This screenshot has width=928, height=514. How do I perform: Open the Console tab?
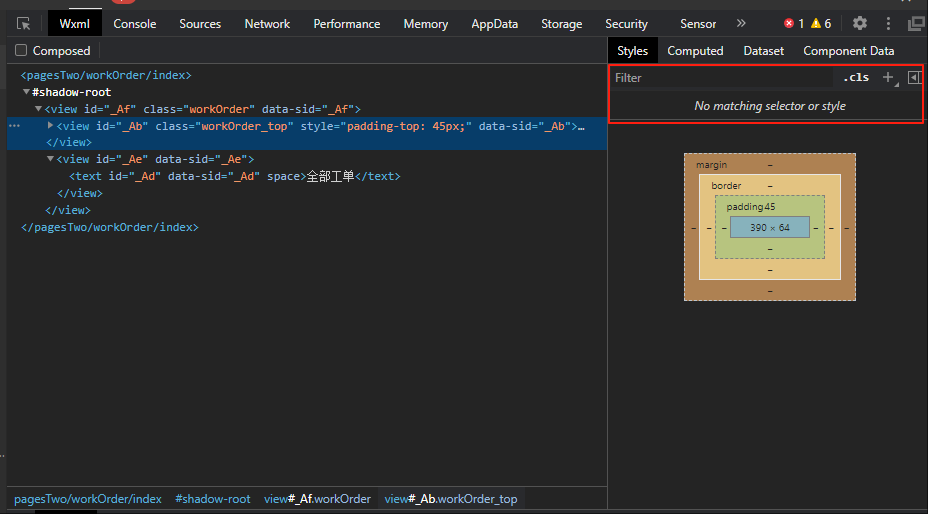(135, 24)
